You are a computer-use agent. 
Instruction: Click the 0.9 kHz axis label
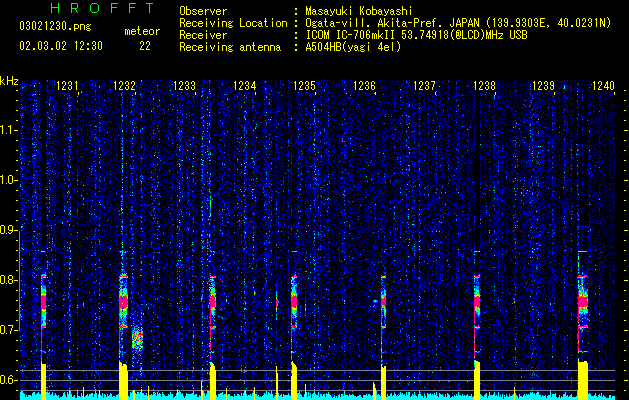9,230
